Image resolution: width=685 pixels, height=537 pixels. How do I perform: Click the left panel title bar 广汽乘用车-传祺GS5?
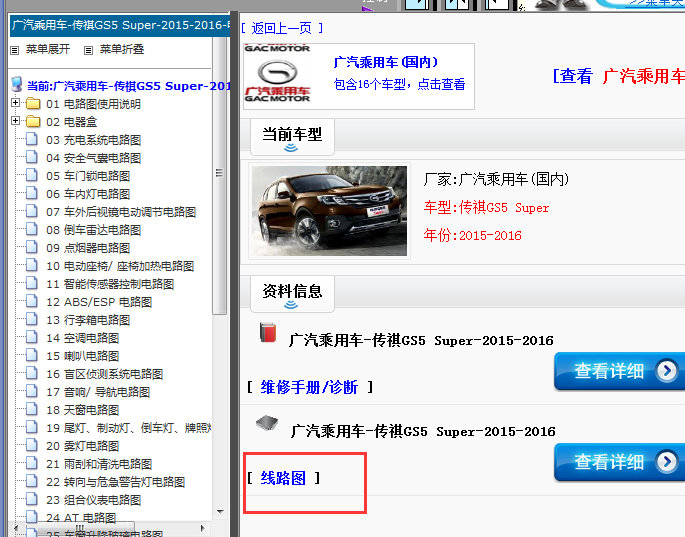[120, 25]
